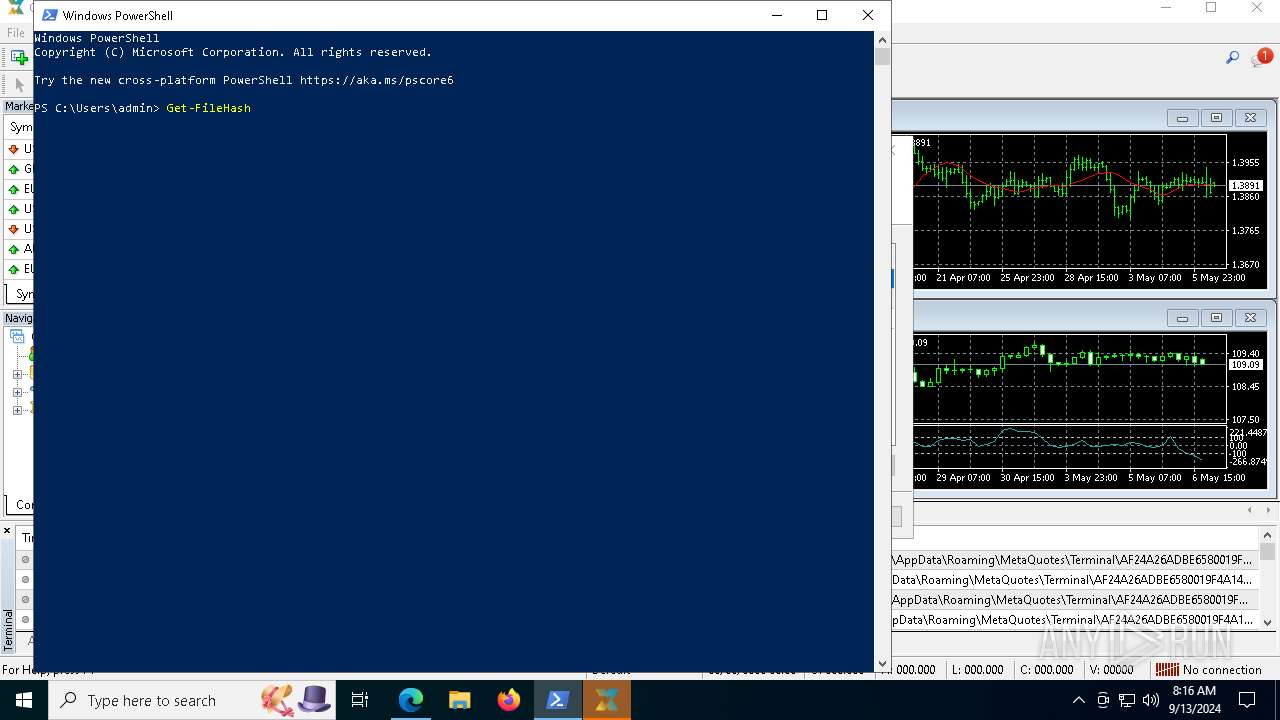Open the notification center
This screenshot has width=1280, height=720.
1247,700
